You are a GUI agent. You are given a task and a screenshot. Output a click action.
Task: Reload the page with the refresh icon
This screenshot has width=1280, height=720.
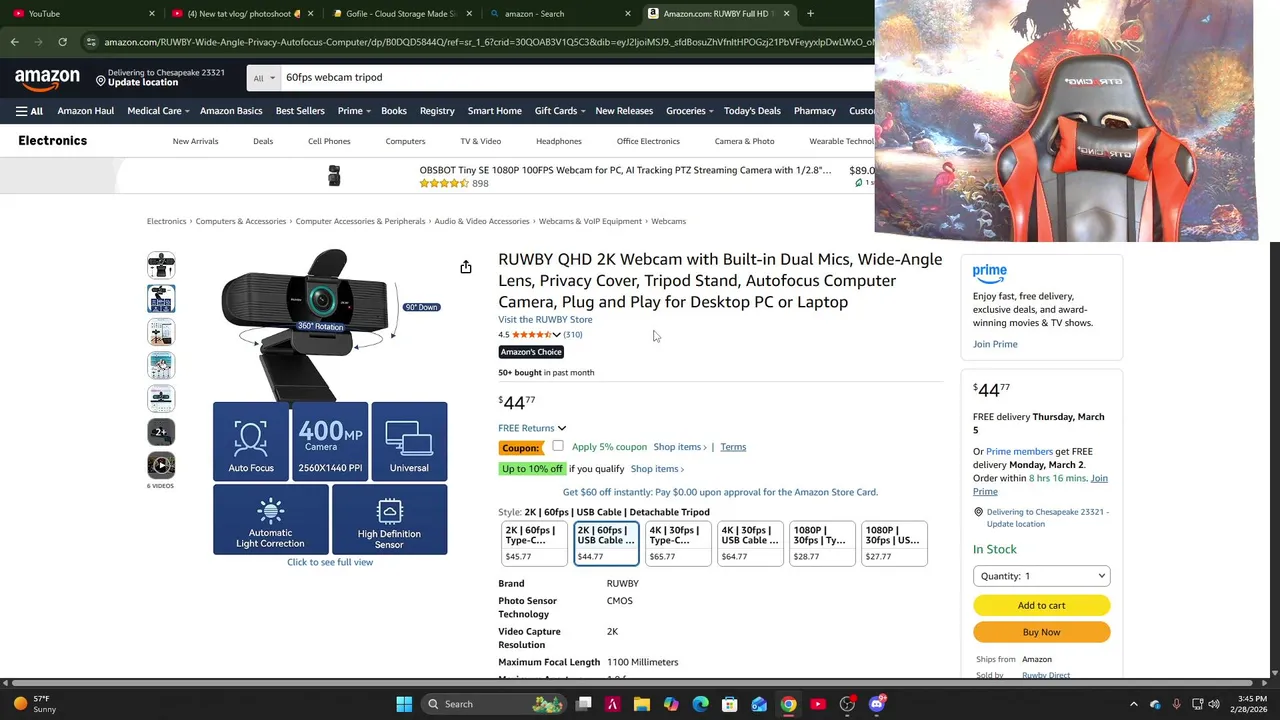point(62,42)
